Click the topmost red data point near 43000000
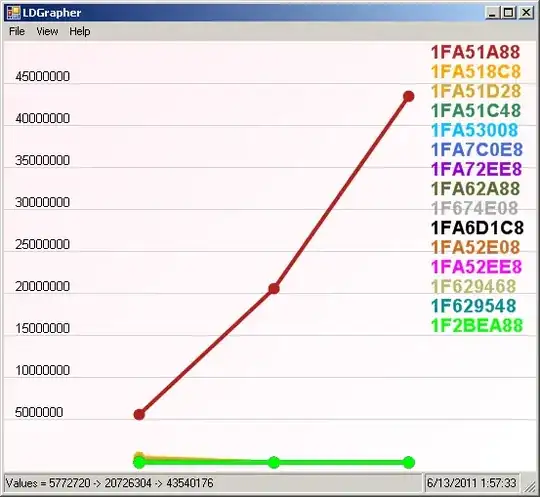 408,96
